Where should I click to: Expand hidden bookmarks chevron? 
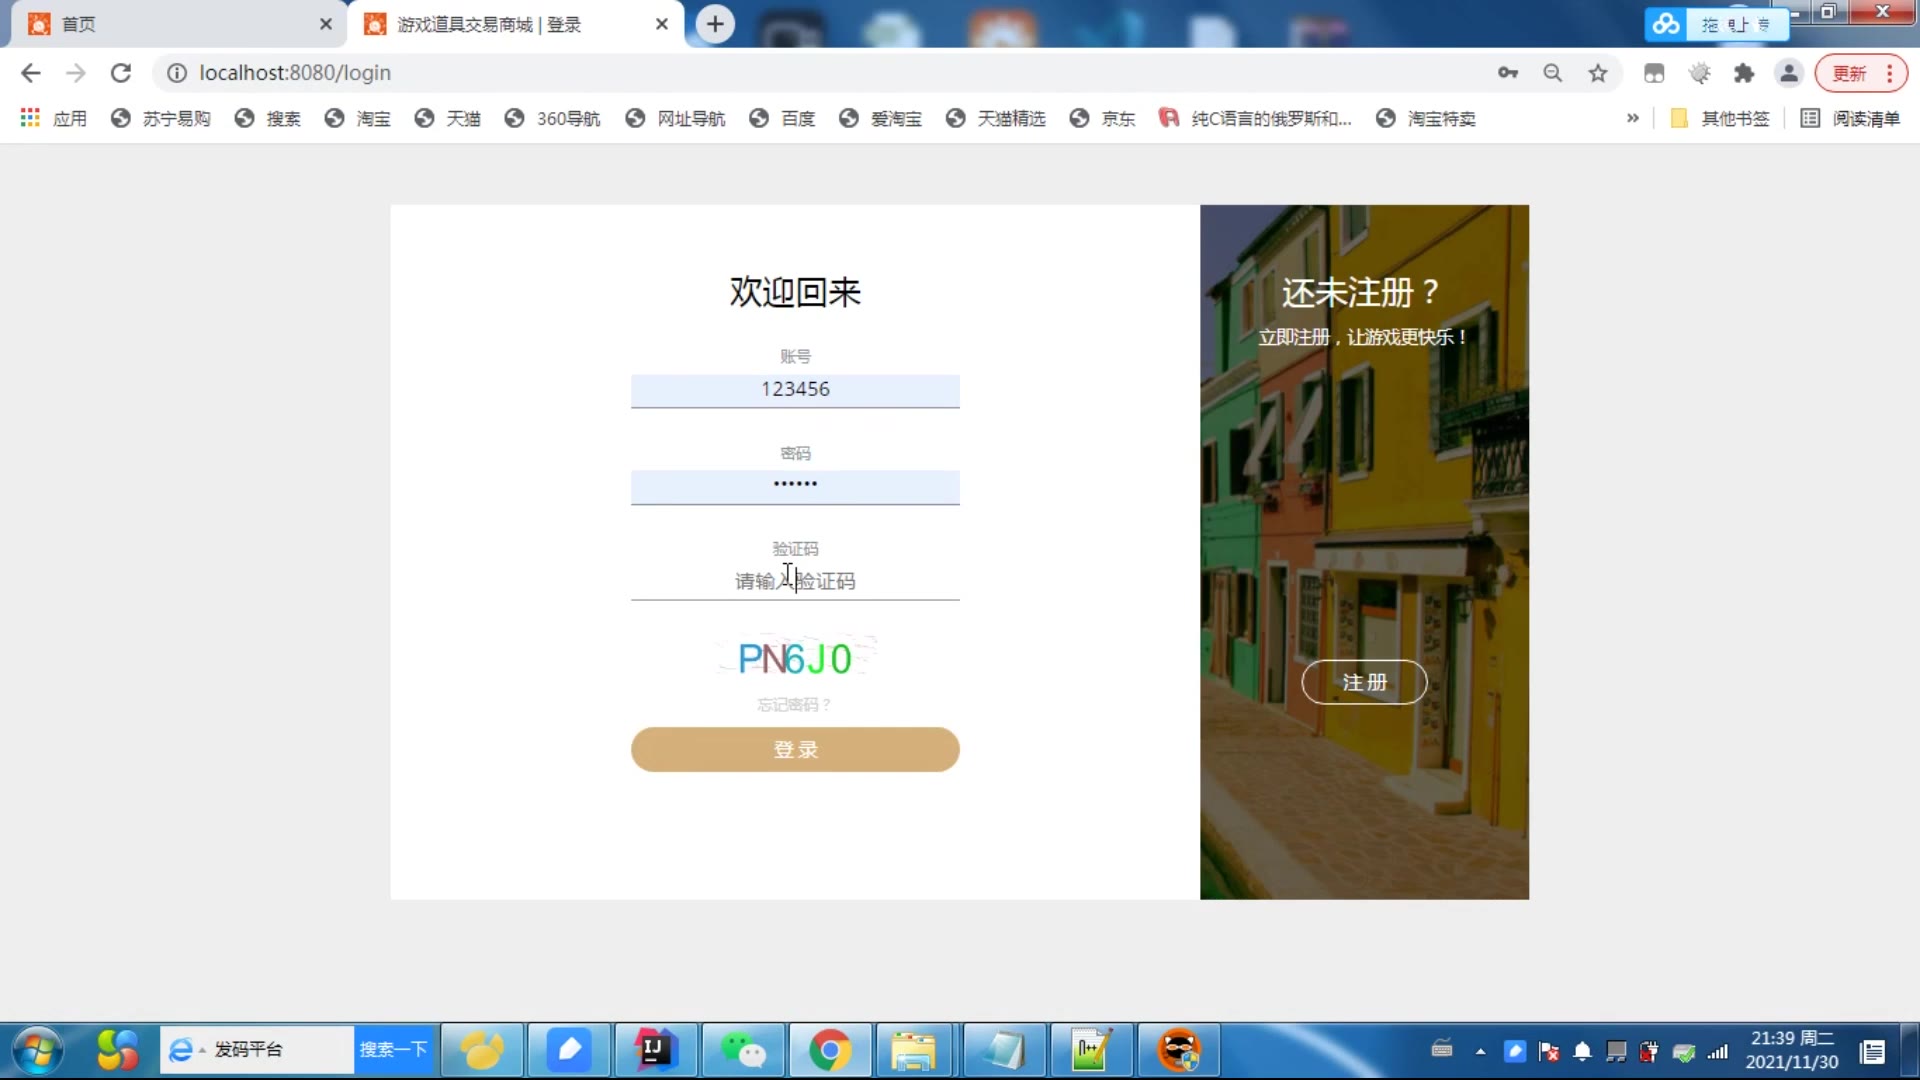1633,118
